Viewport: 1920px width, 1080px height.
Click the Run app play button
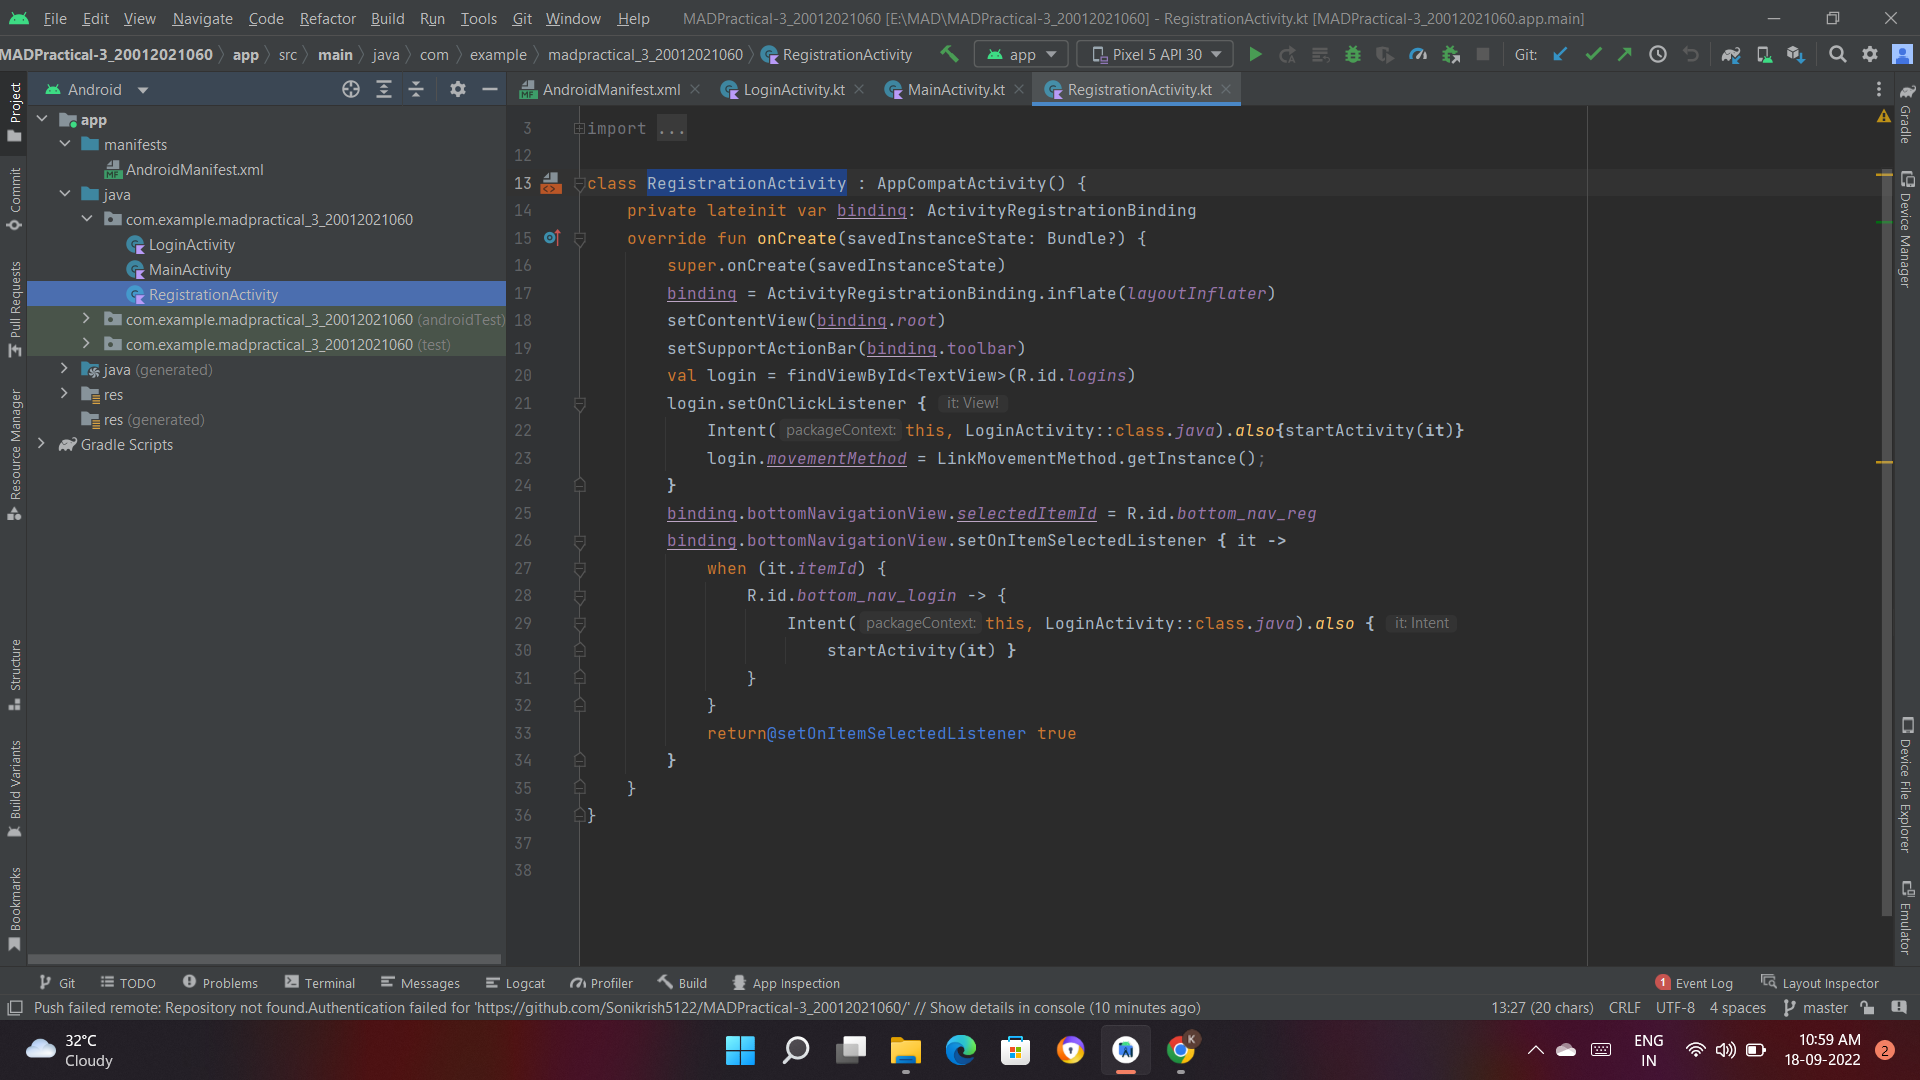1255,55
